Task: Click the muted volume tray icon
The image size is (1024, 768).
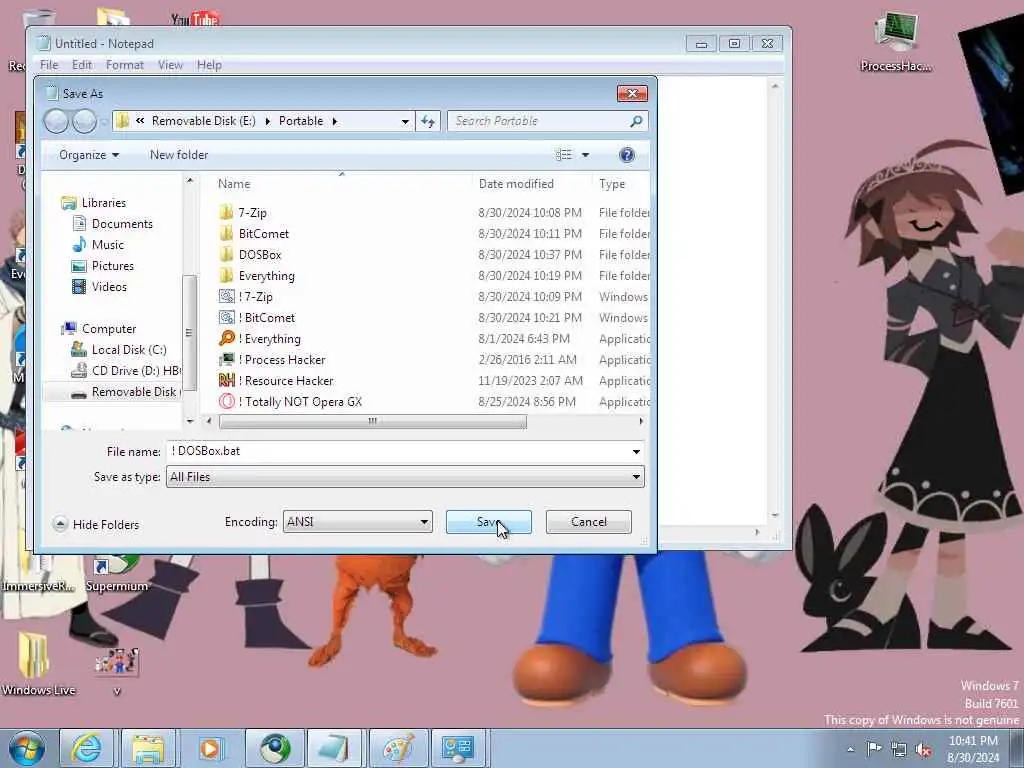Action: (x=923, y=749)
